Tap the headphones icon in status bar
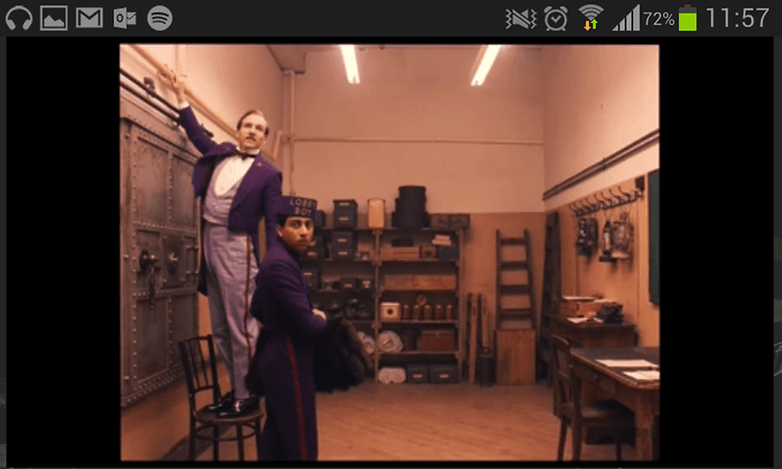The image size is (782, 469). pyautogui.click(x=19, y=18)
